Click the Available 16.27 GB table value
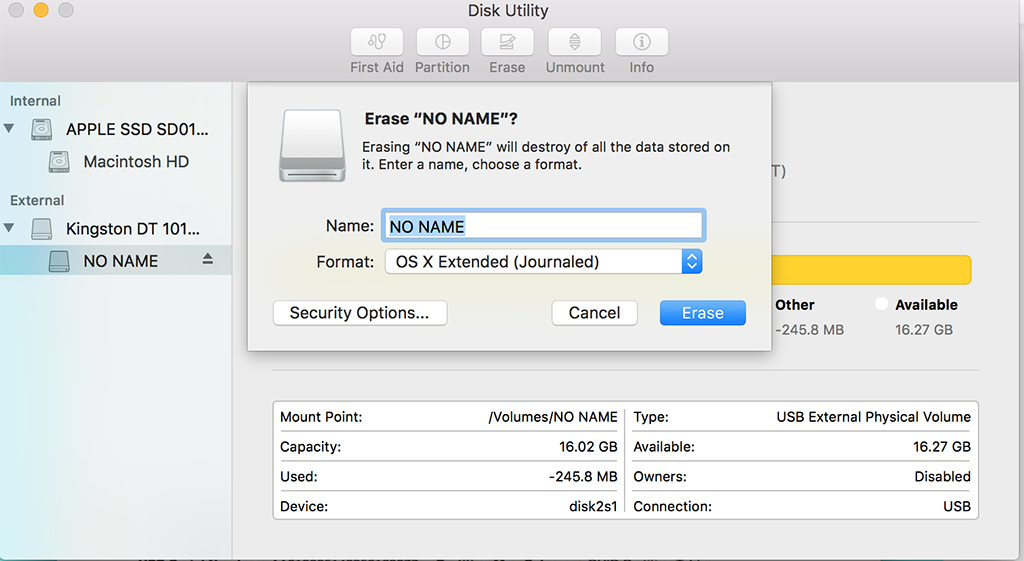This screenshot has height=561, width=1024. click(942, 447)
